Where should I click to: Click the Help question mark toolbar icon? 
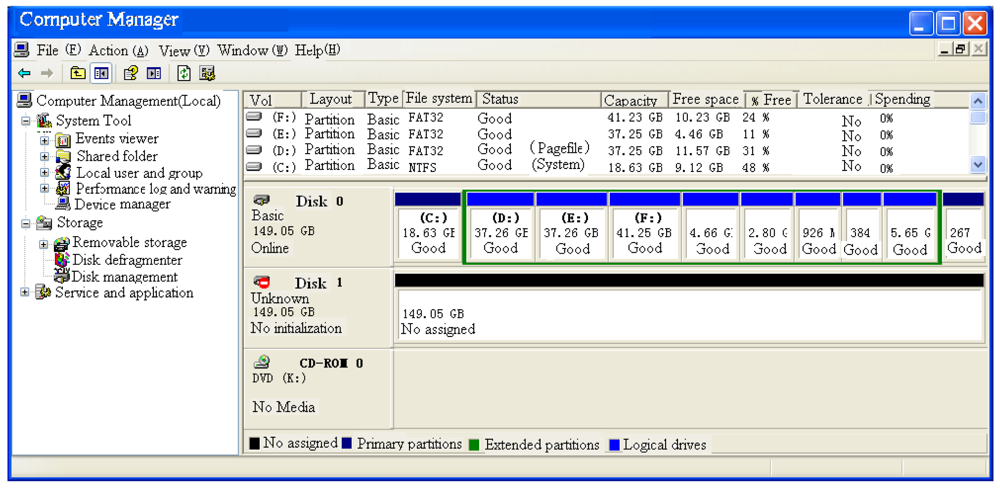130,73
